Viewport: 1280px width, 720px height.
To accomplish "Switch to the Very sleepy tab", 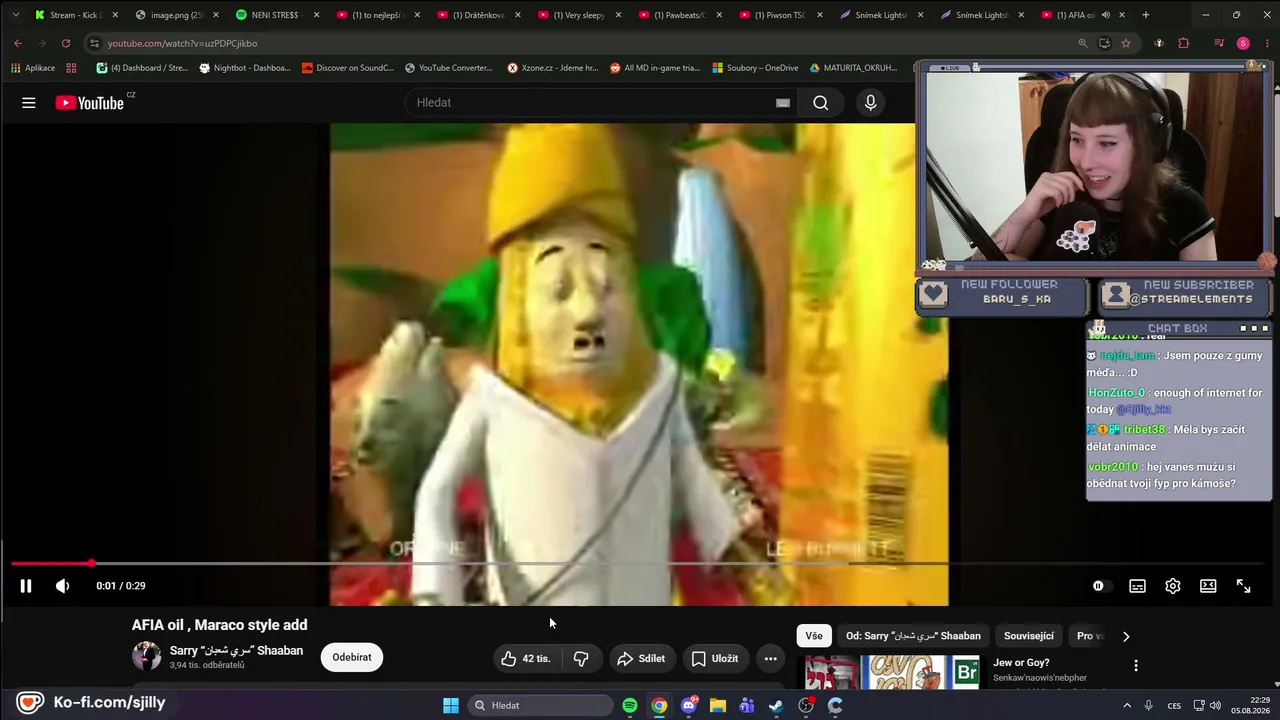I will tap(580, 15).
